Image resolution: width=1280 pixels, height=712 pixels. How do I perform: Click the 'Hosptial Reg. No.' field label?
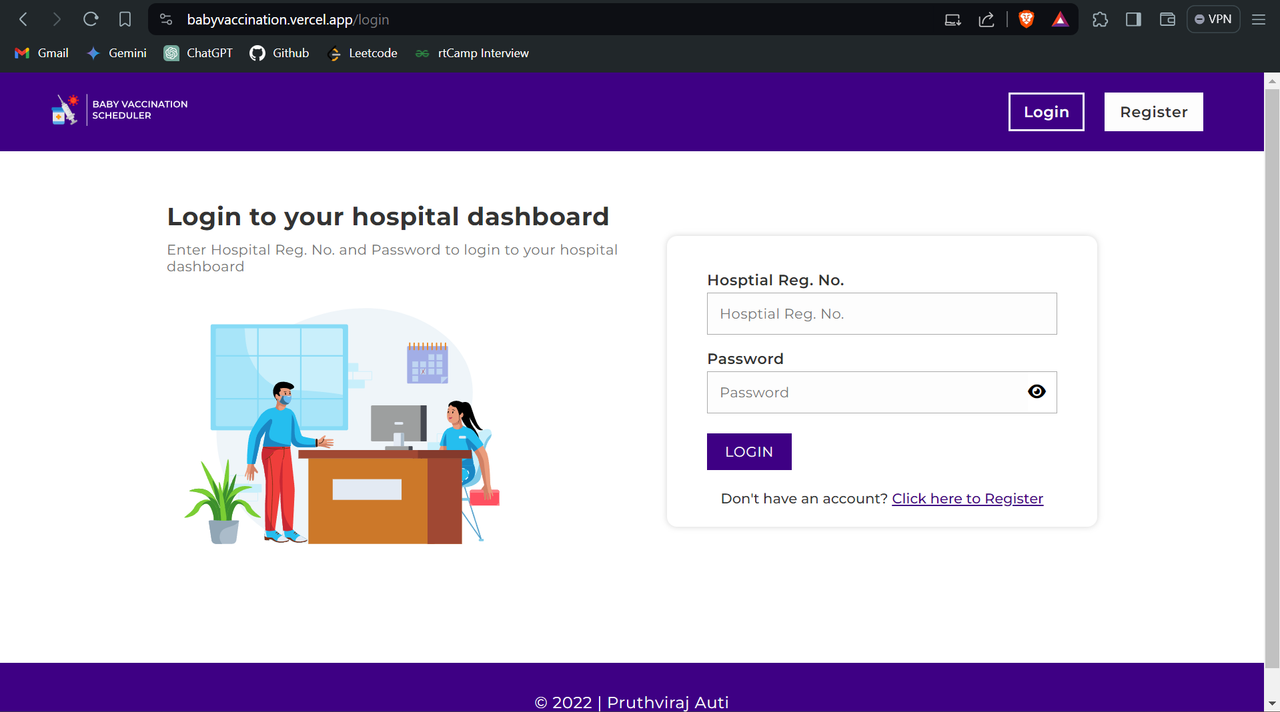[x=775, y=280]
